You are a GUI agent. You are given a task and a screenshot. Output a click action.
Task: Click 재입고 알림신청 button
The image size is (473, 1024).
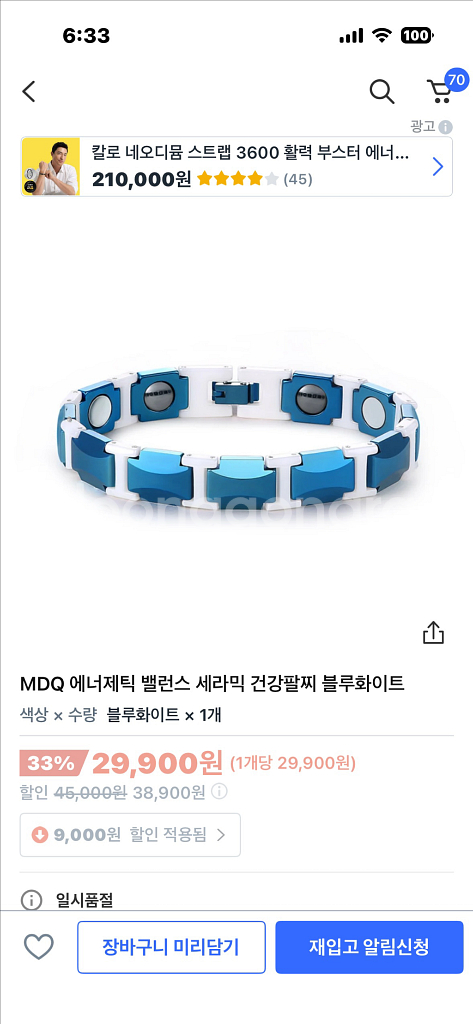tap(369, 947)
